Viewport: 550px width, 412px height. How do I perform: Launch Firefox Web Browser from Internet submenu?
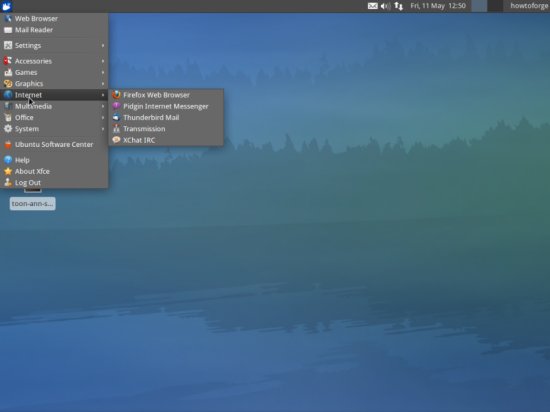coord(166,95)
